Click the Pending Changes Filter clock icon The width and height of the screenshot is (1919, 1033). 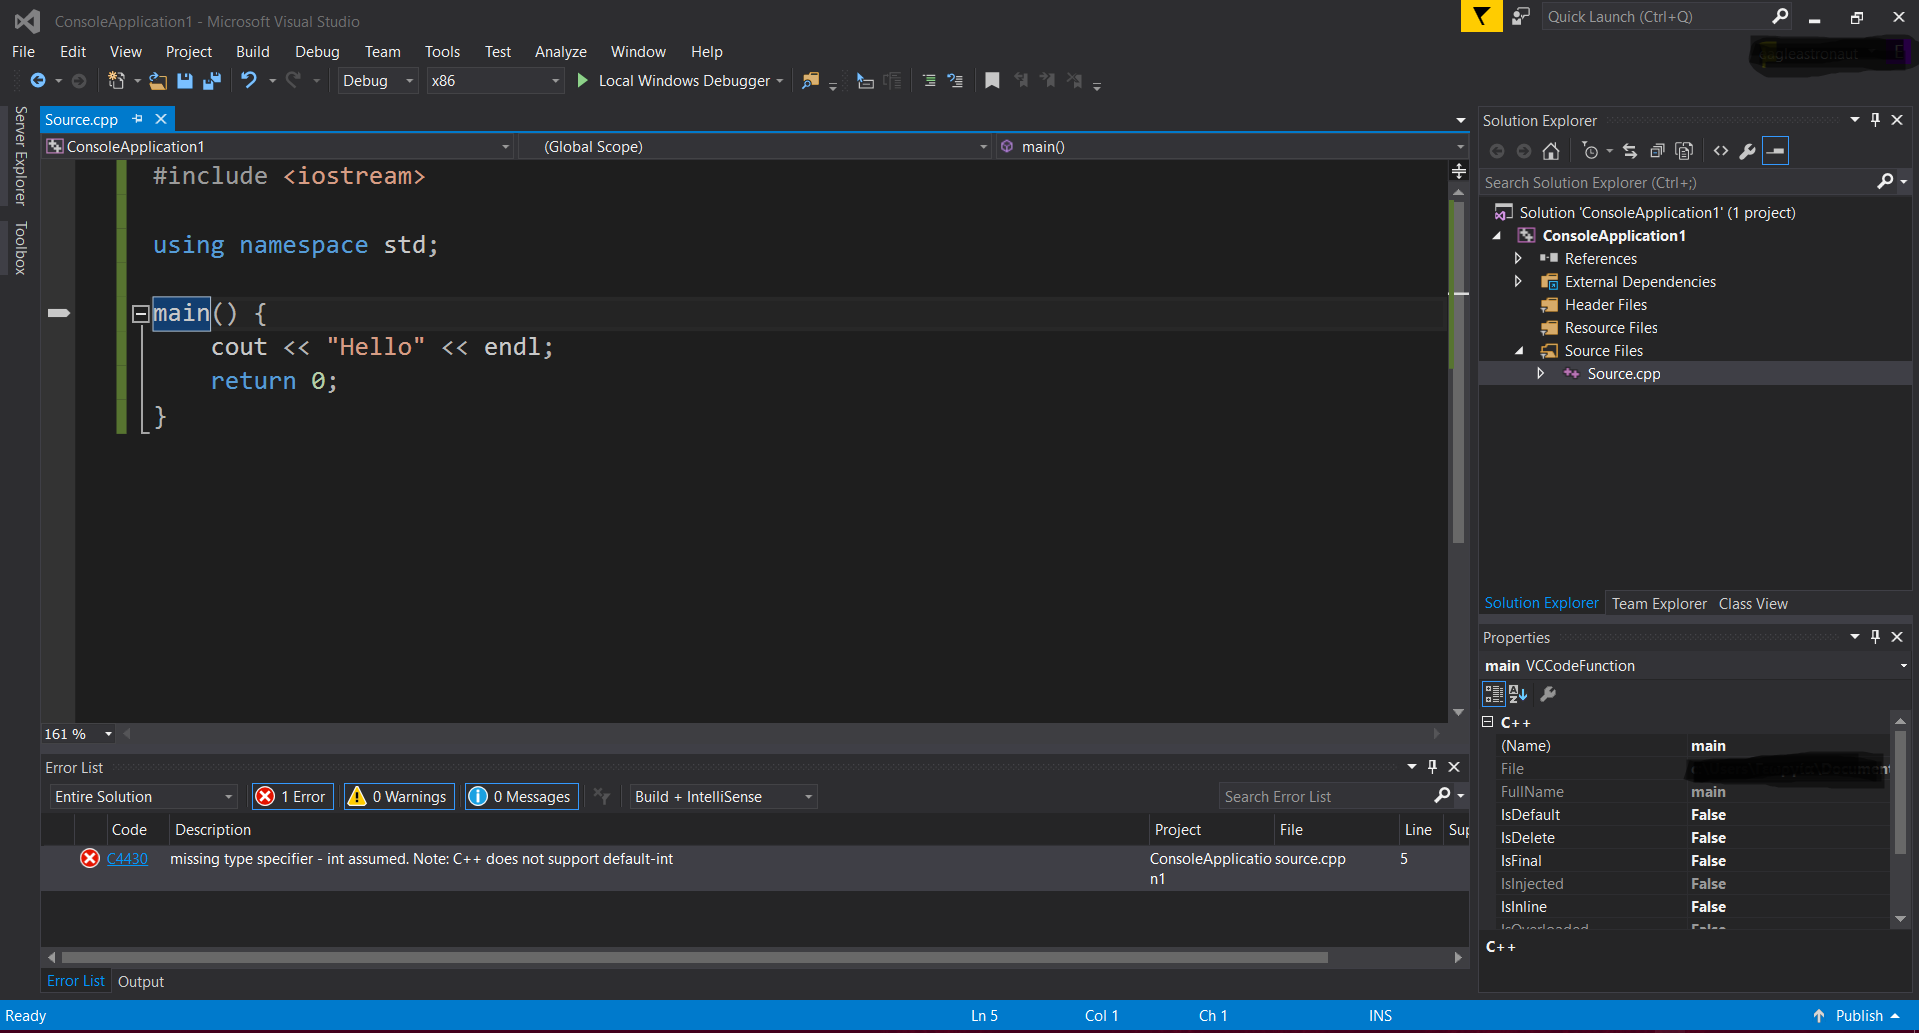(1591, 151)
